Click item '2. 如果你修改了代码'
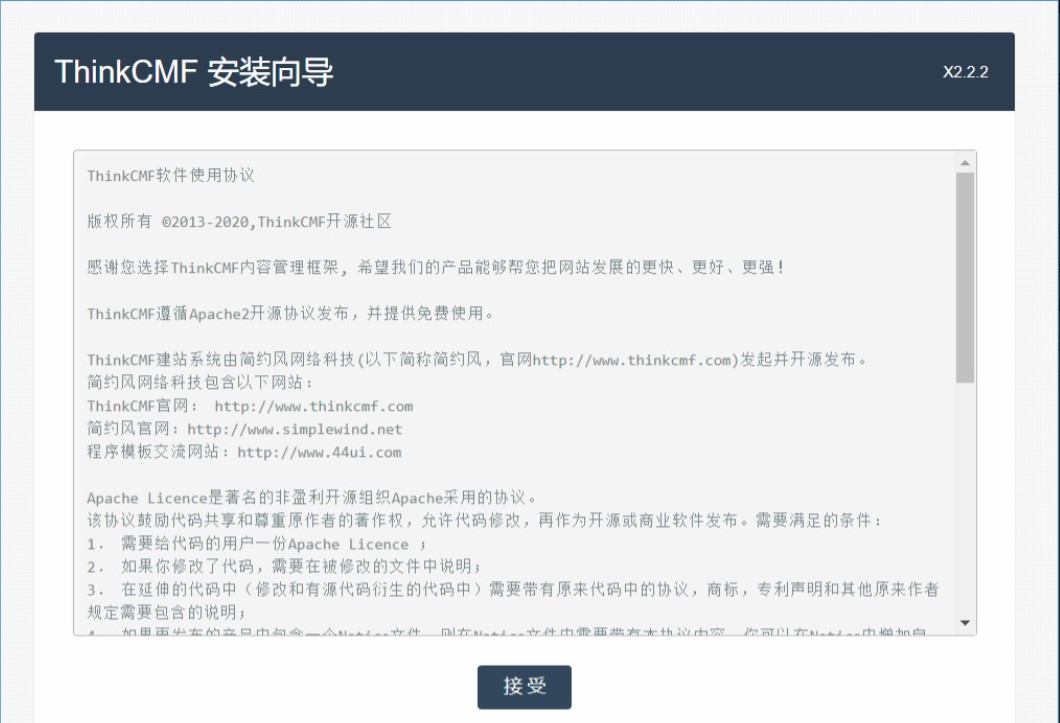This screenshot has width=1060, height=723. click(x=284, y=567)
